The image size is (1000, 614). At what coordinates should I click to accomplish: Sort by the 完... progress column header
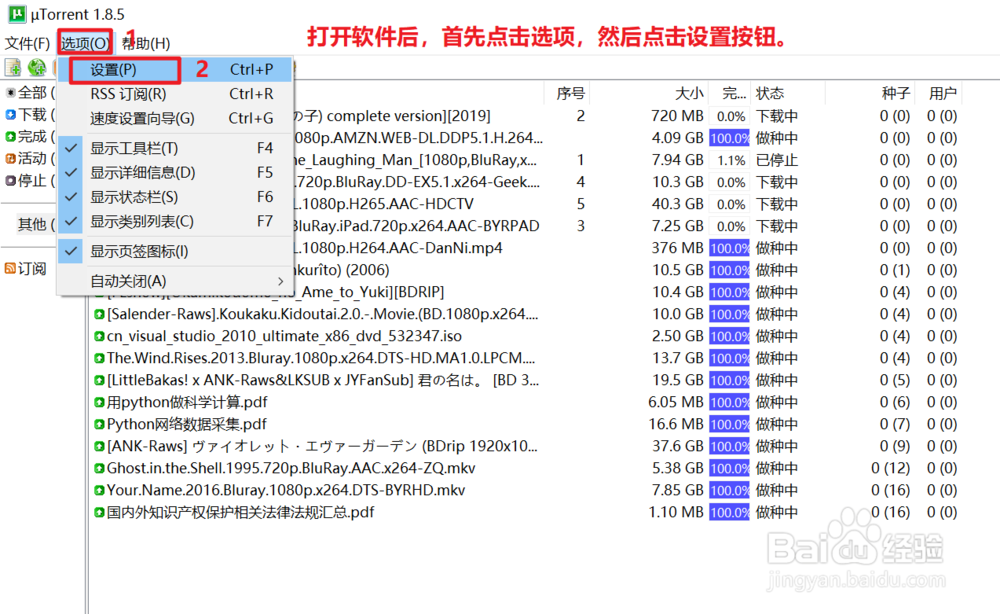[x=733, y=93]
